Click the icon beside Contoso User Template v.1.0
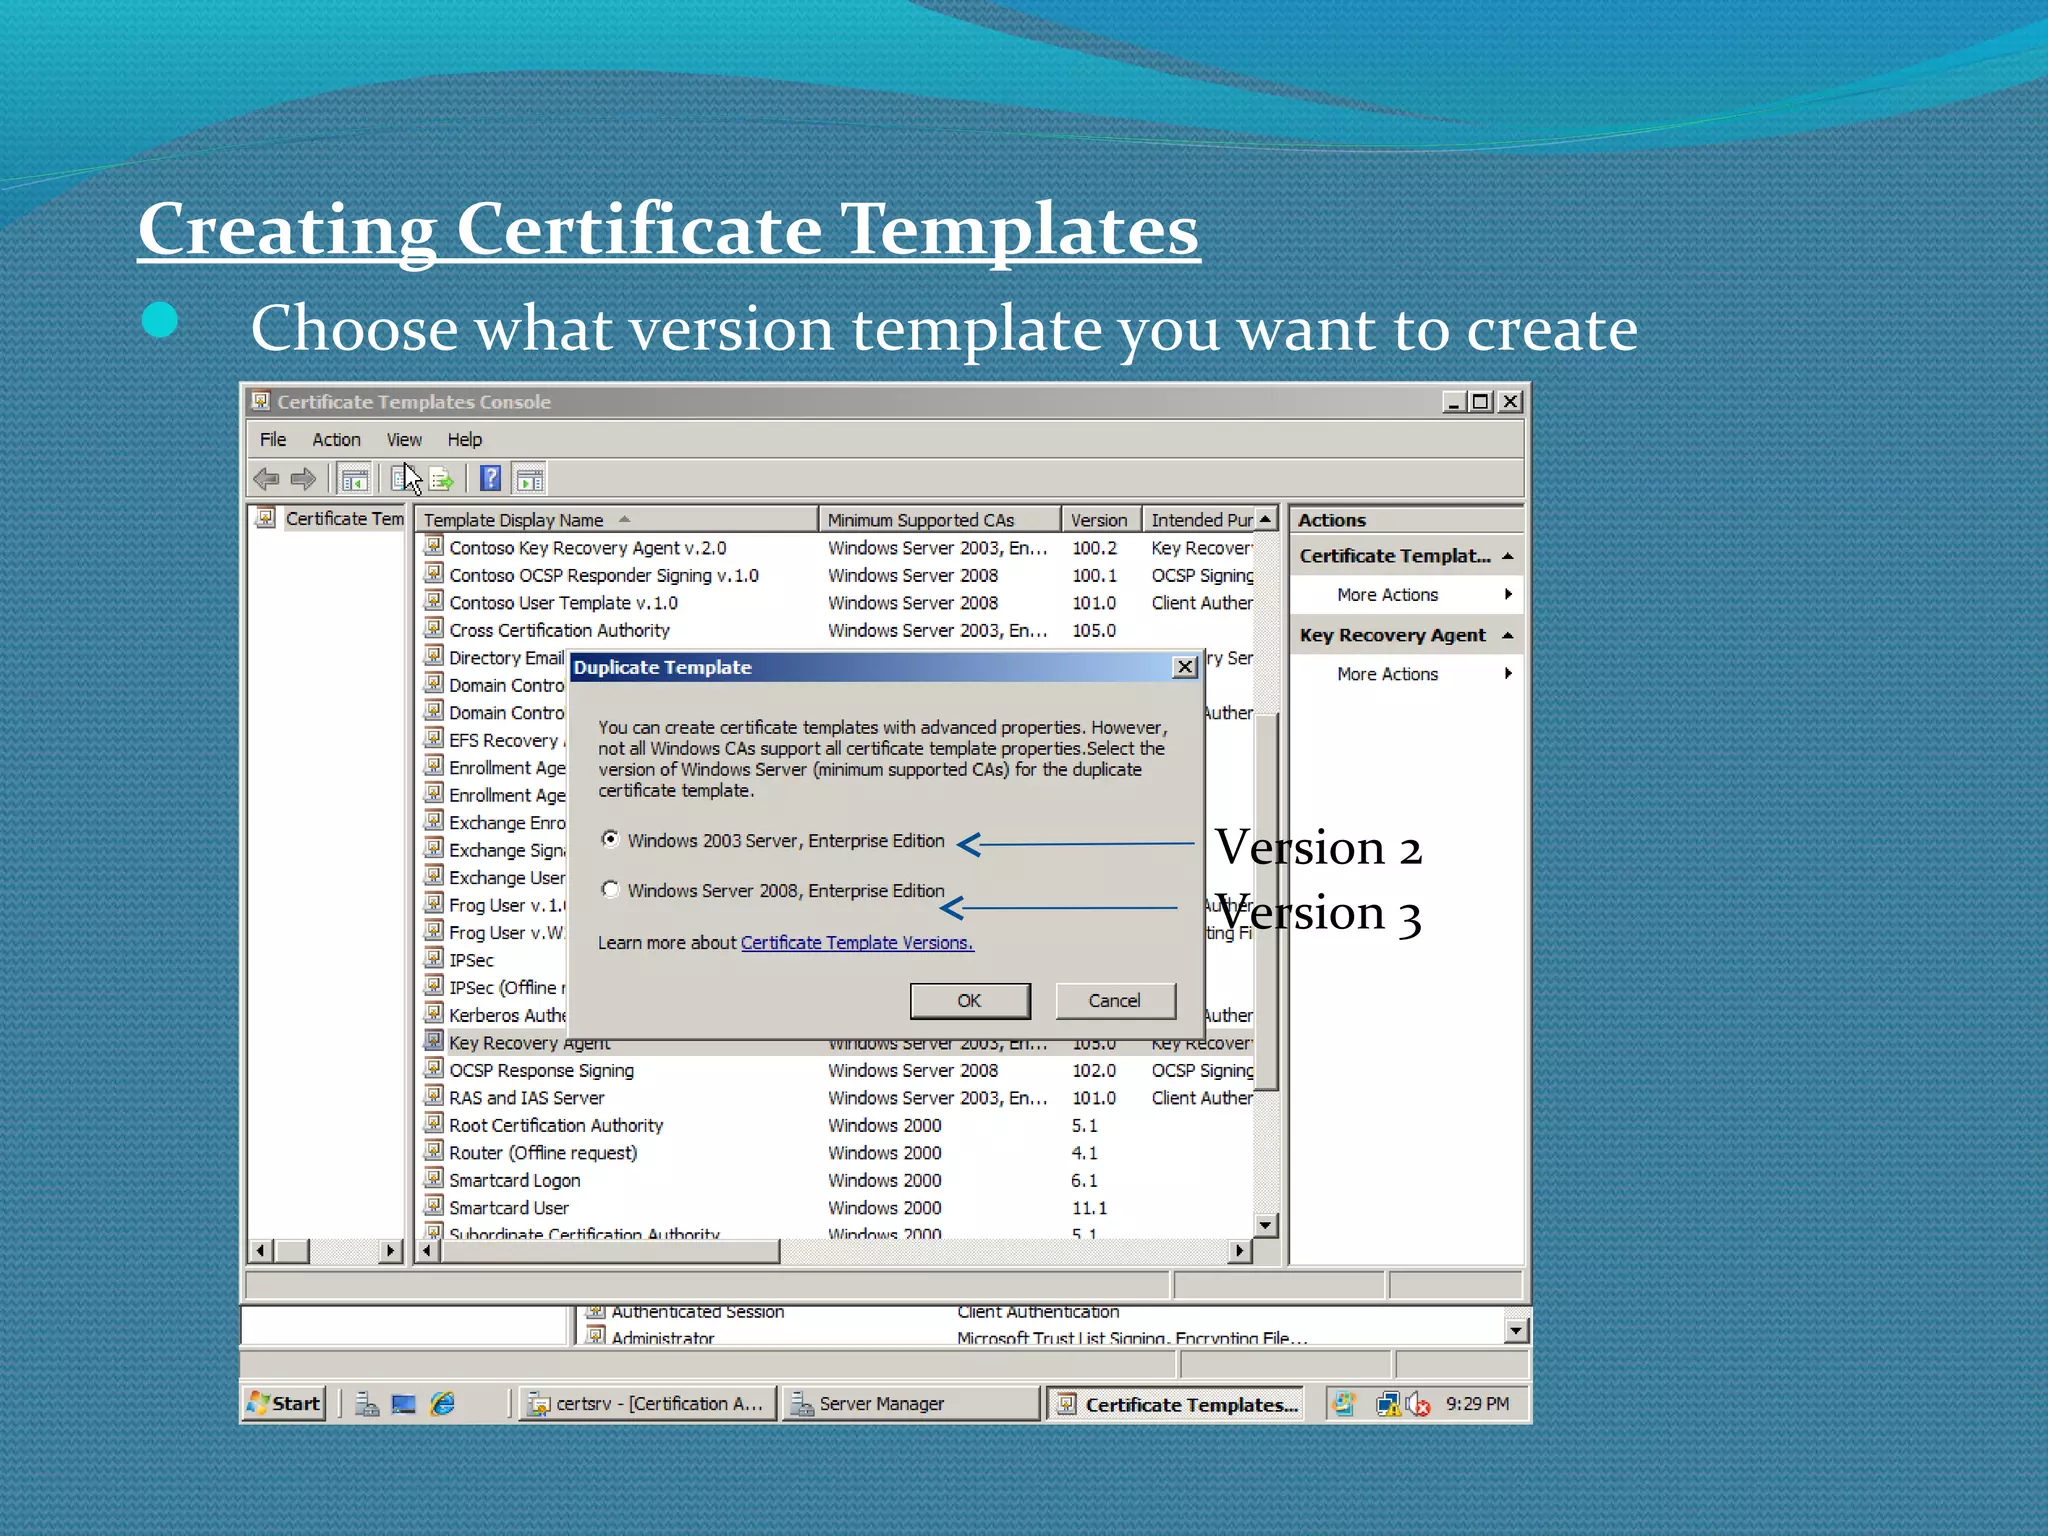Viewport: 2048px width, 1536px height. pyautogui.click(x=433, y=601)
